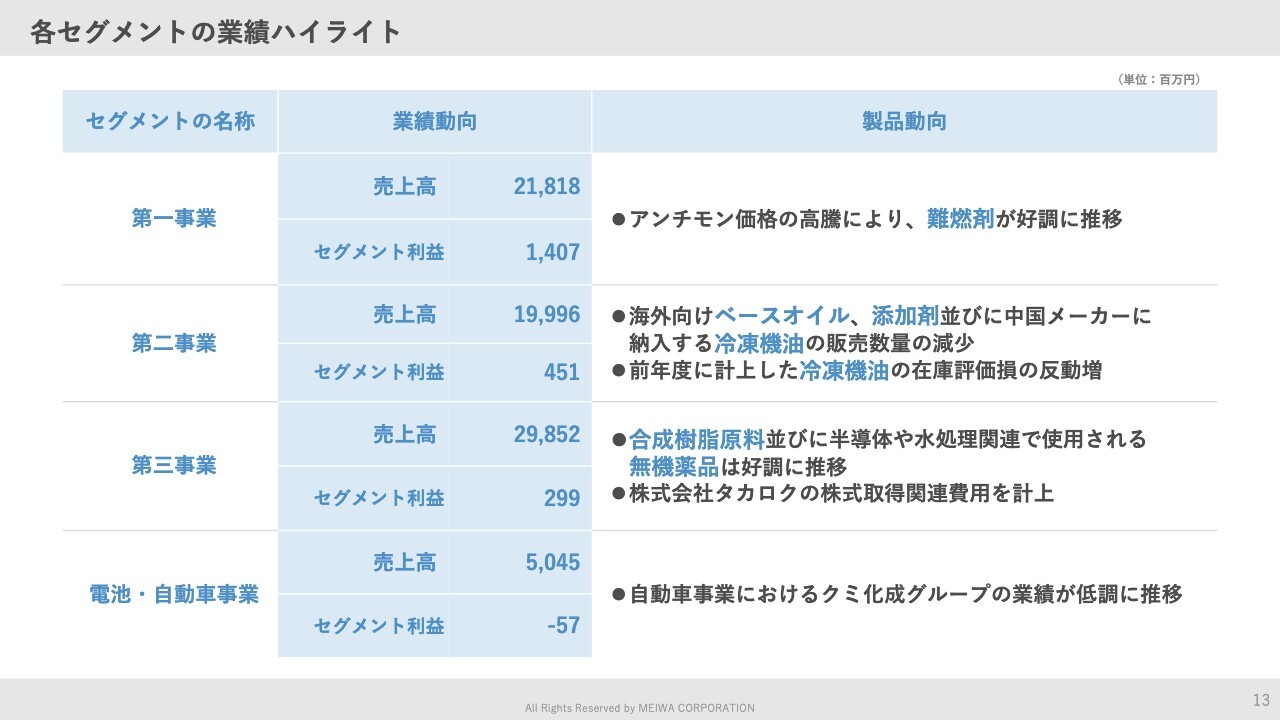Select the 製品動向 column header

[904, 122]
